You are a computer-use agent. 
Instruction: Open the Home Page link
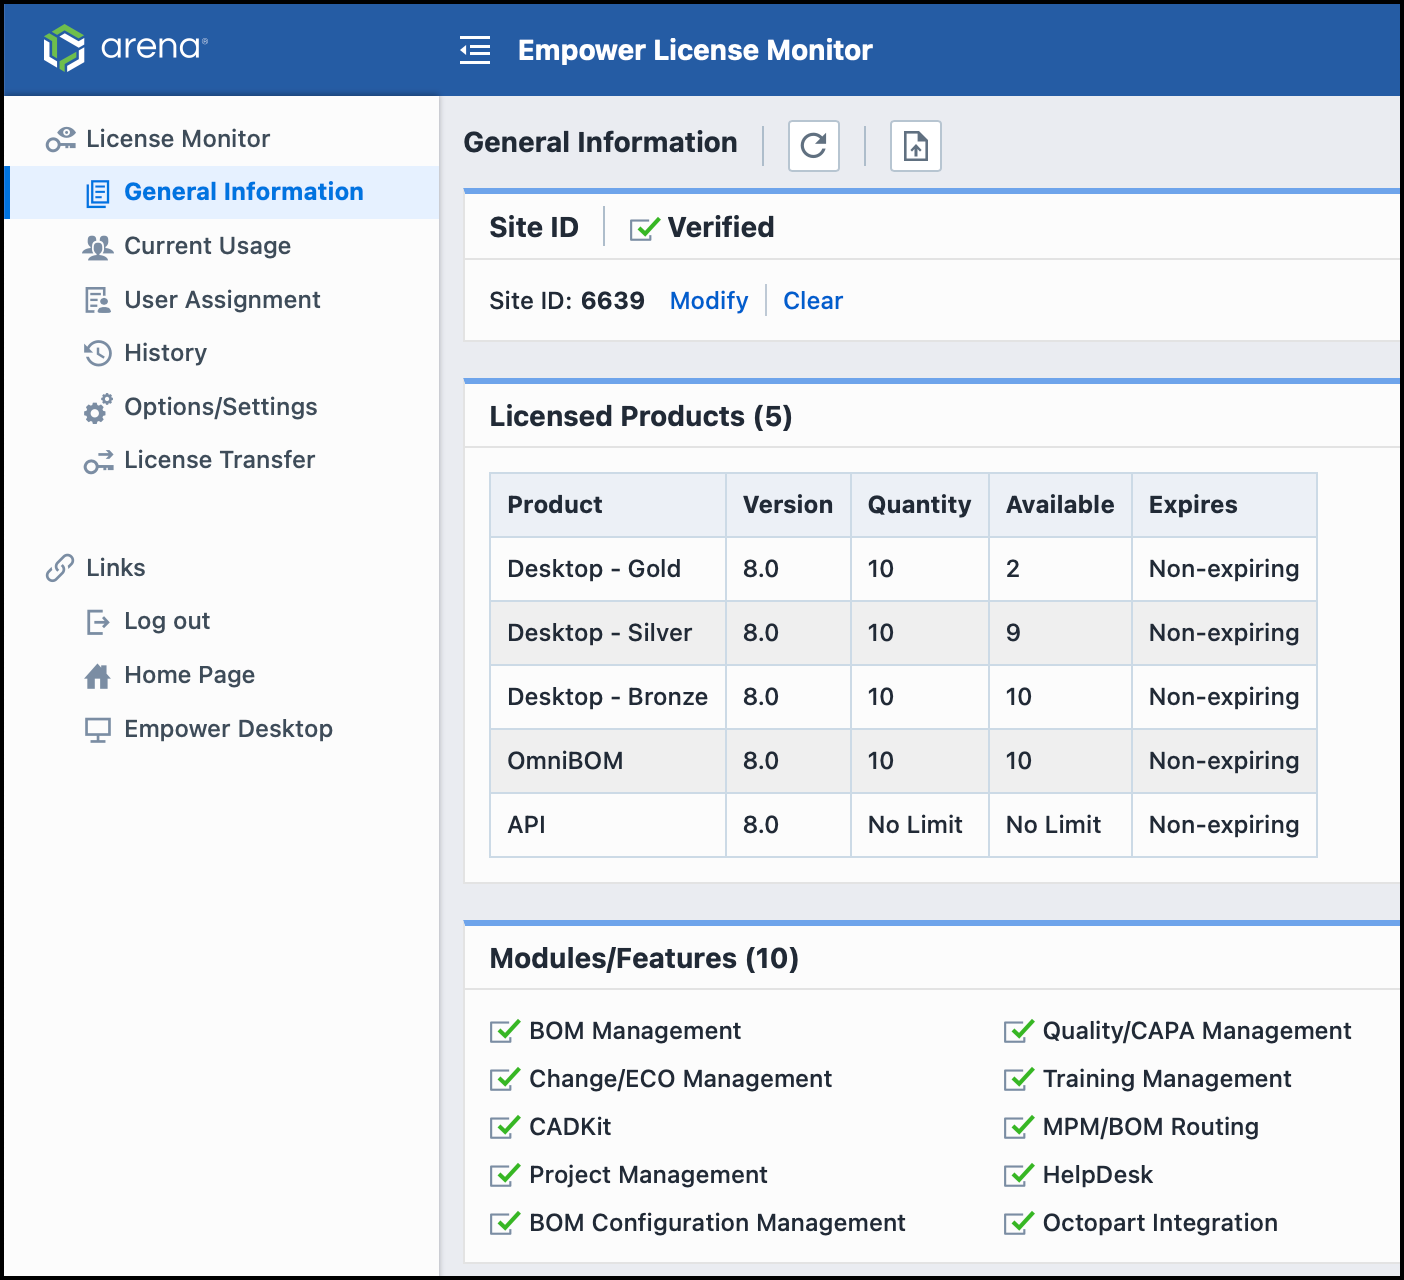(x=189, y=675)
